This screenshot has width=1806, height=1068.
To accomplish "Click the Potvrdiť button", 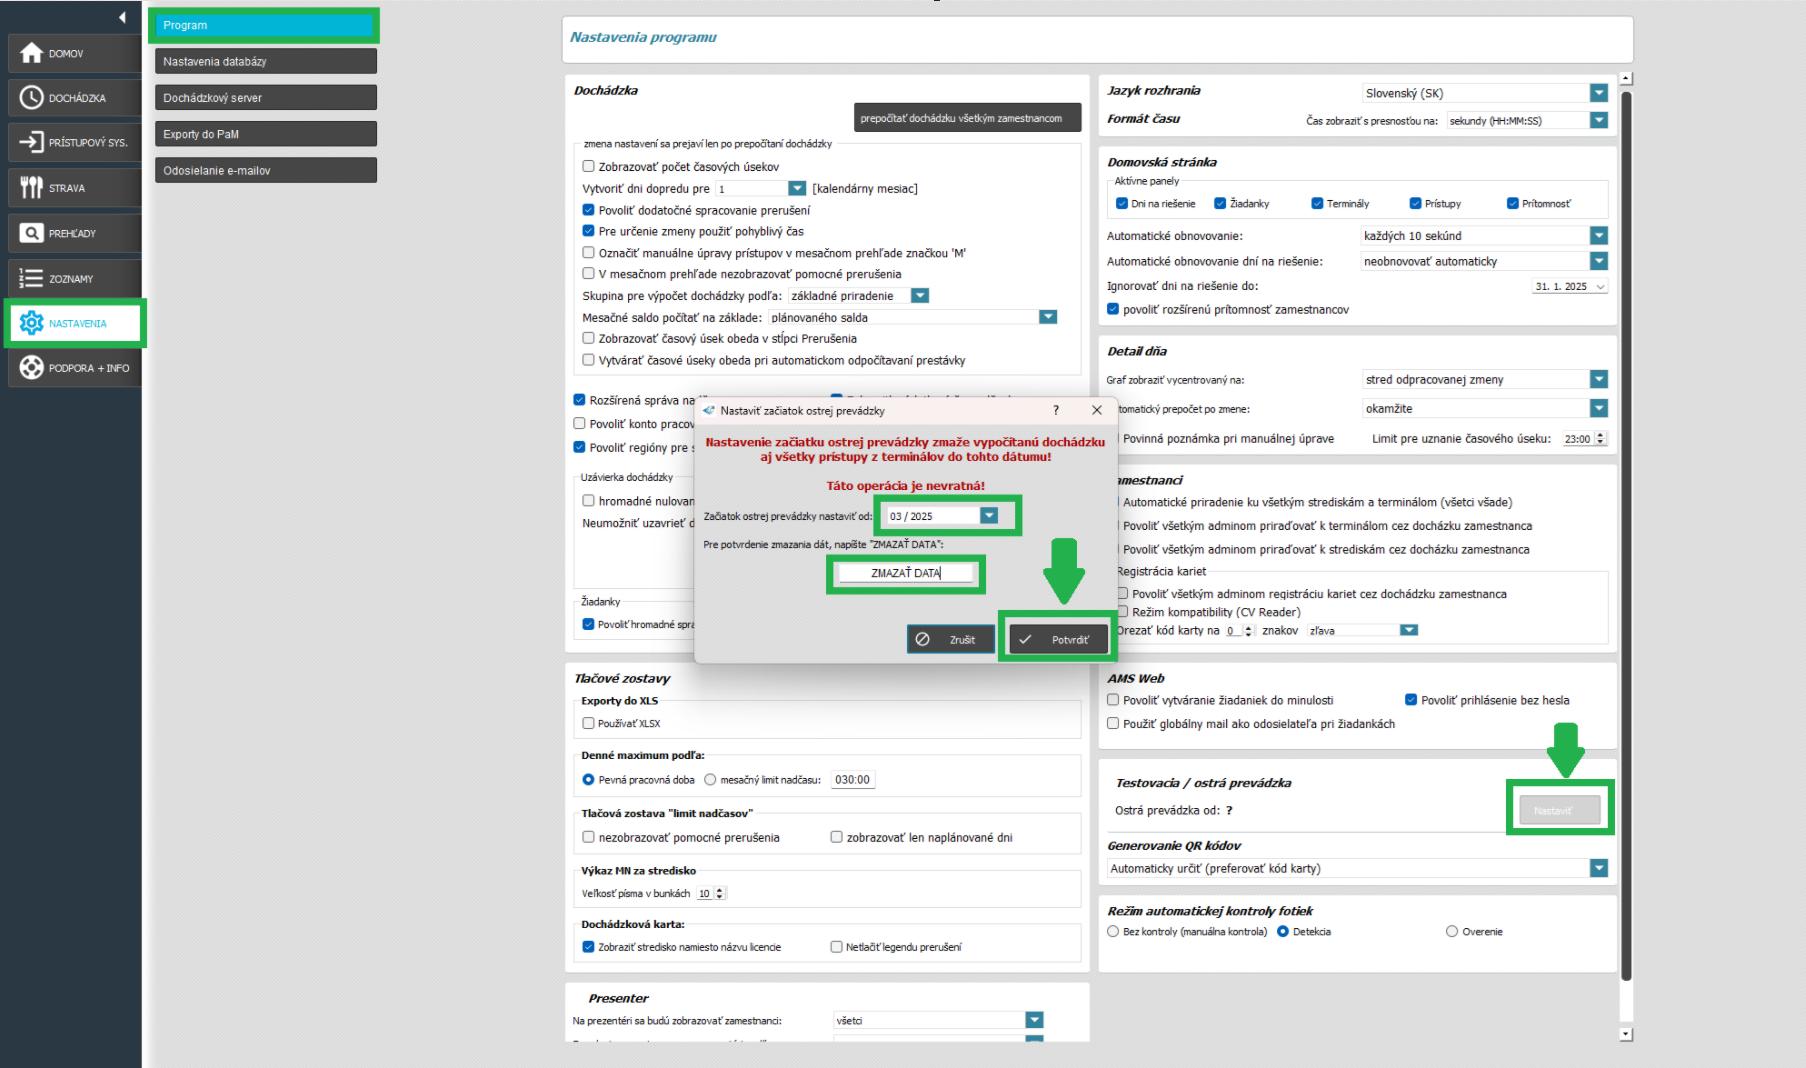I will pyautogui.click(x=1059, y=640).
